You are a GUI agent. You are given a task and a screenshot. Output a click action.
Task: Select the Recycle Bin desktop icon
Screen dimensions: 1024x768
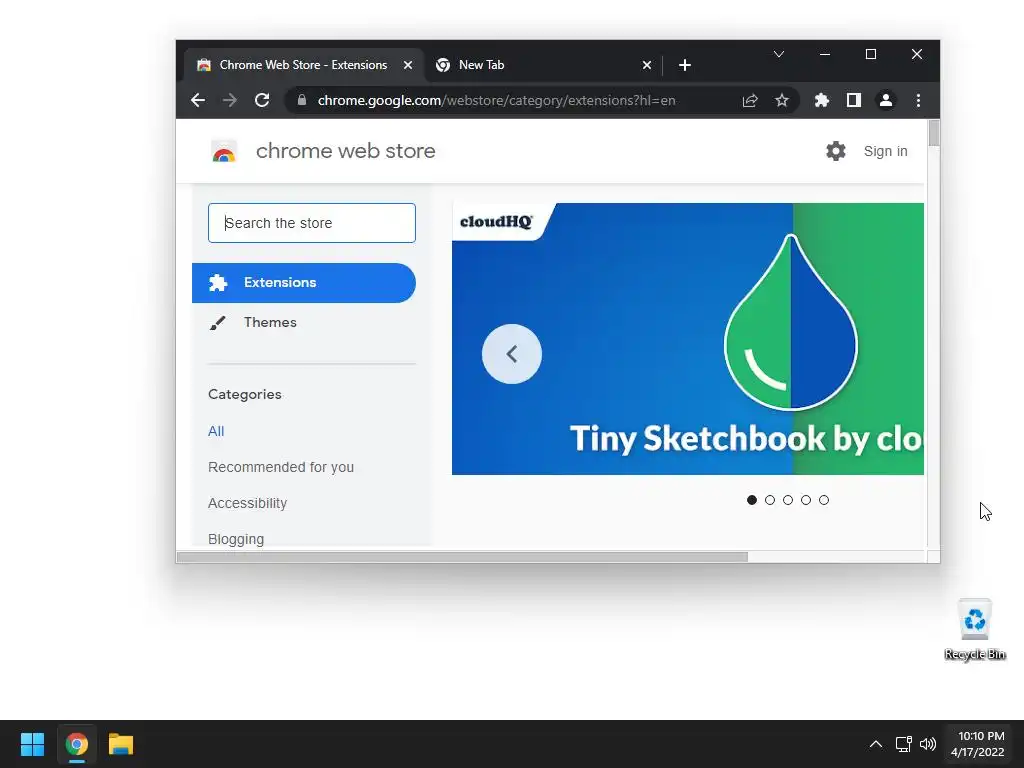974,630
